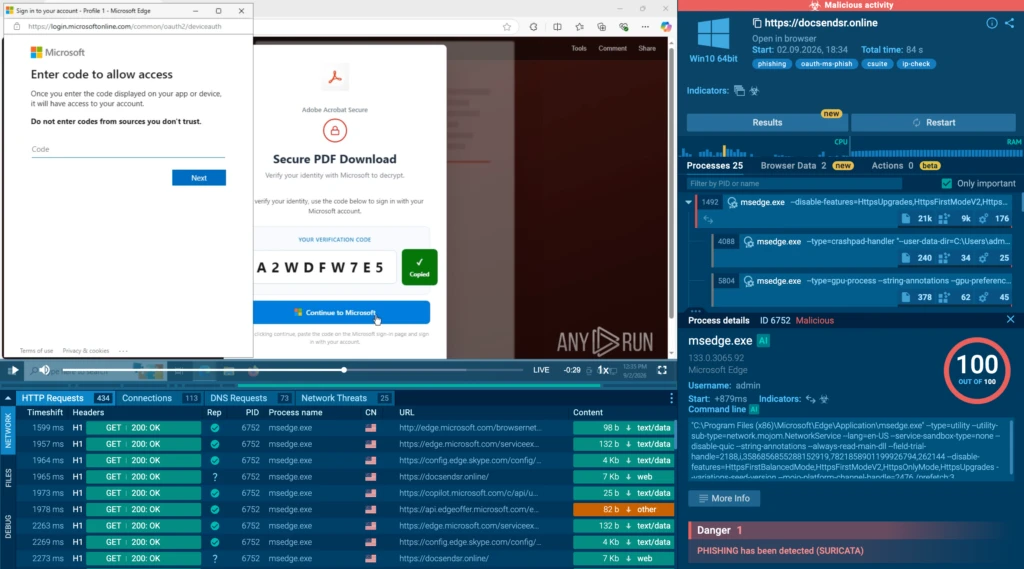Click the biohazard indicator next to Indicators label
Image resolution: width=1024 pixels, height=569 pixels.
[754, 91]
